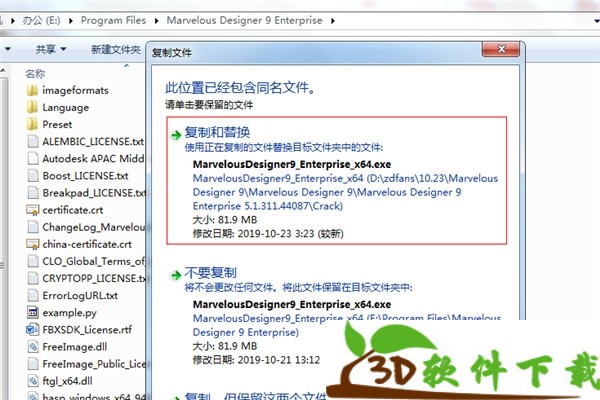
Task: Select the Boost_LICENSE.txt file icon
Action: tap(33, 176)
